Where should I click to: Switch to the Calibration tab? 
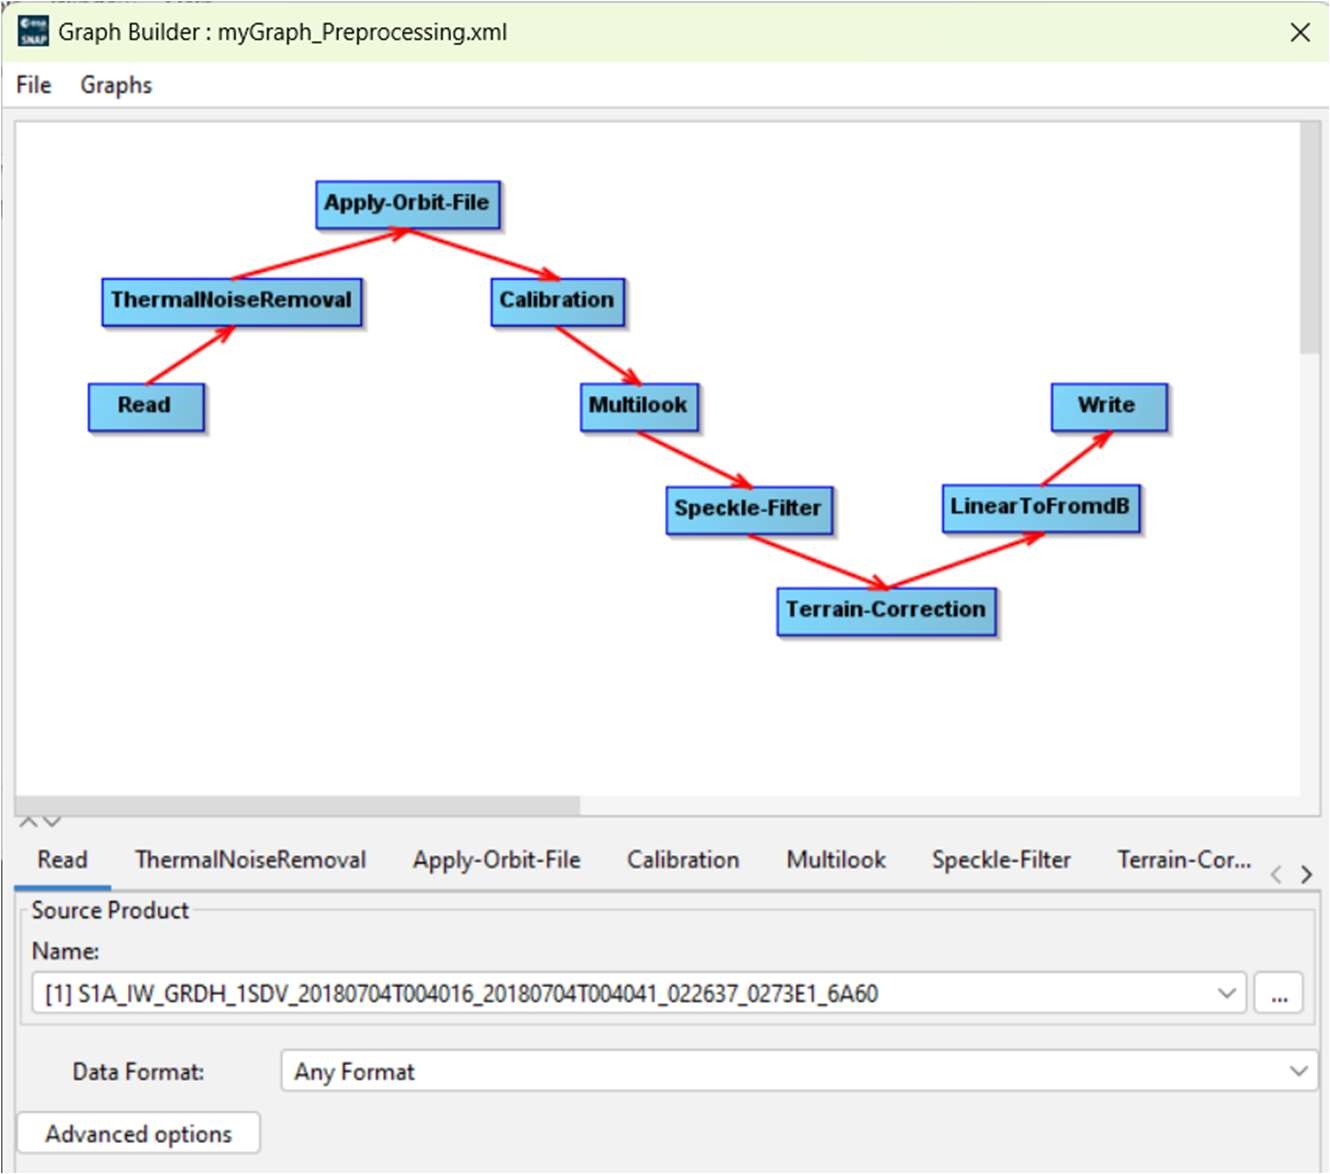coord(683,860)
